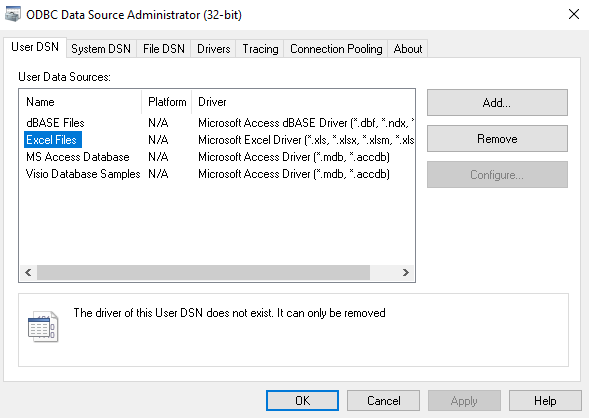Click the data source icon in info panel
Image resolution: width=589 pixels, height=418 pixels.
(43, 326)
